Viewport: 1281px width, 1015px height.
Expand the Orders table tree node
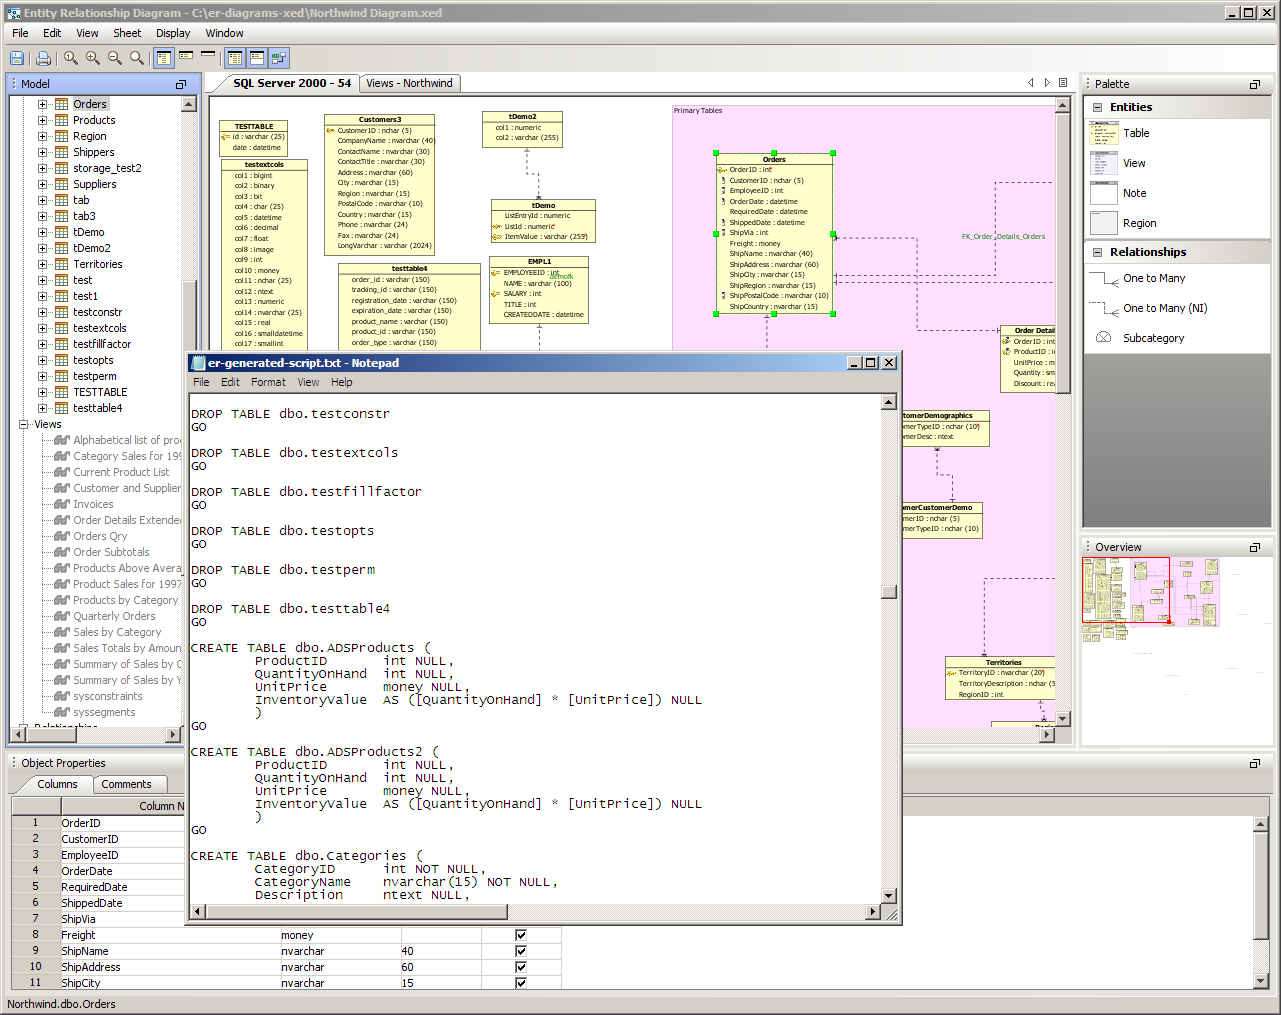tap(43, 104)
